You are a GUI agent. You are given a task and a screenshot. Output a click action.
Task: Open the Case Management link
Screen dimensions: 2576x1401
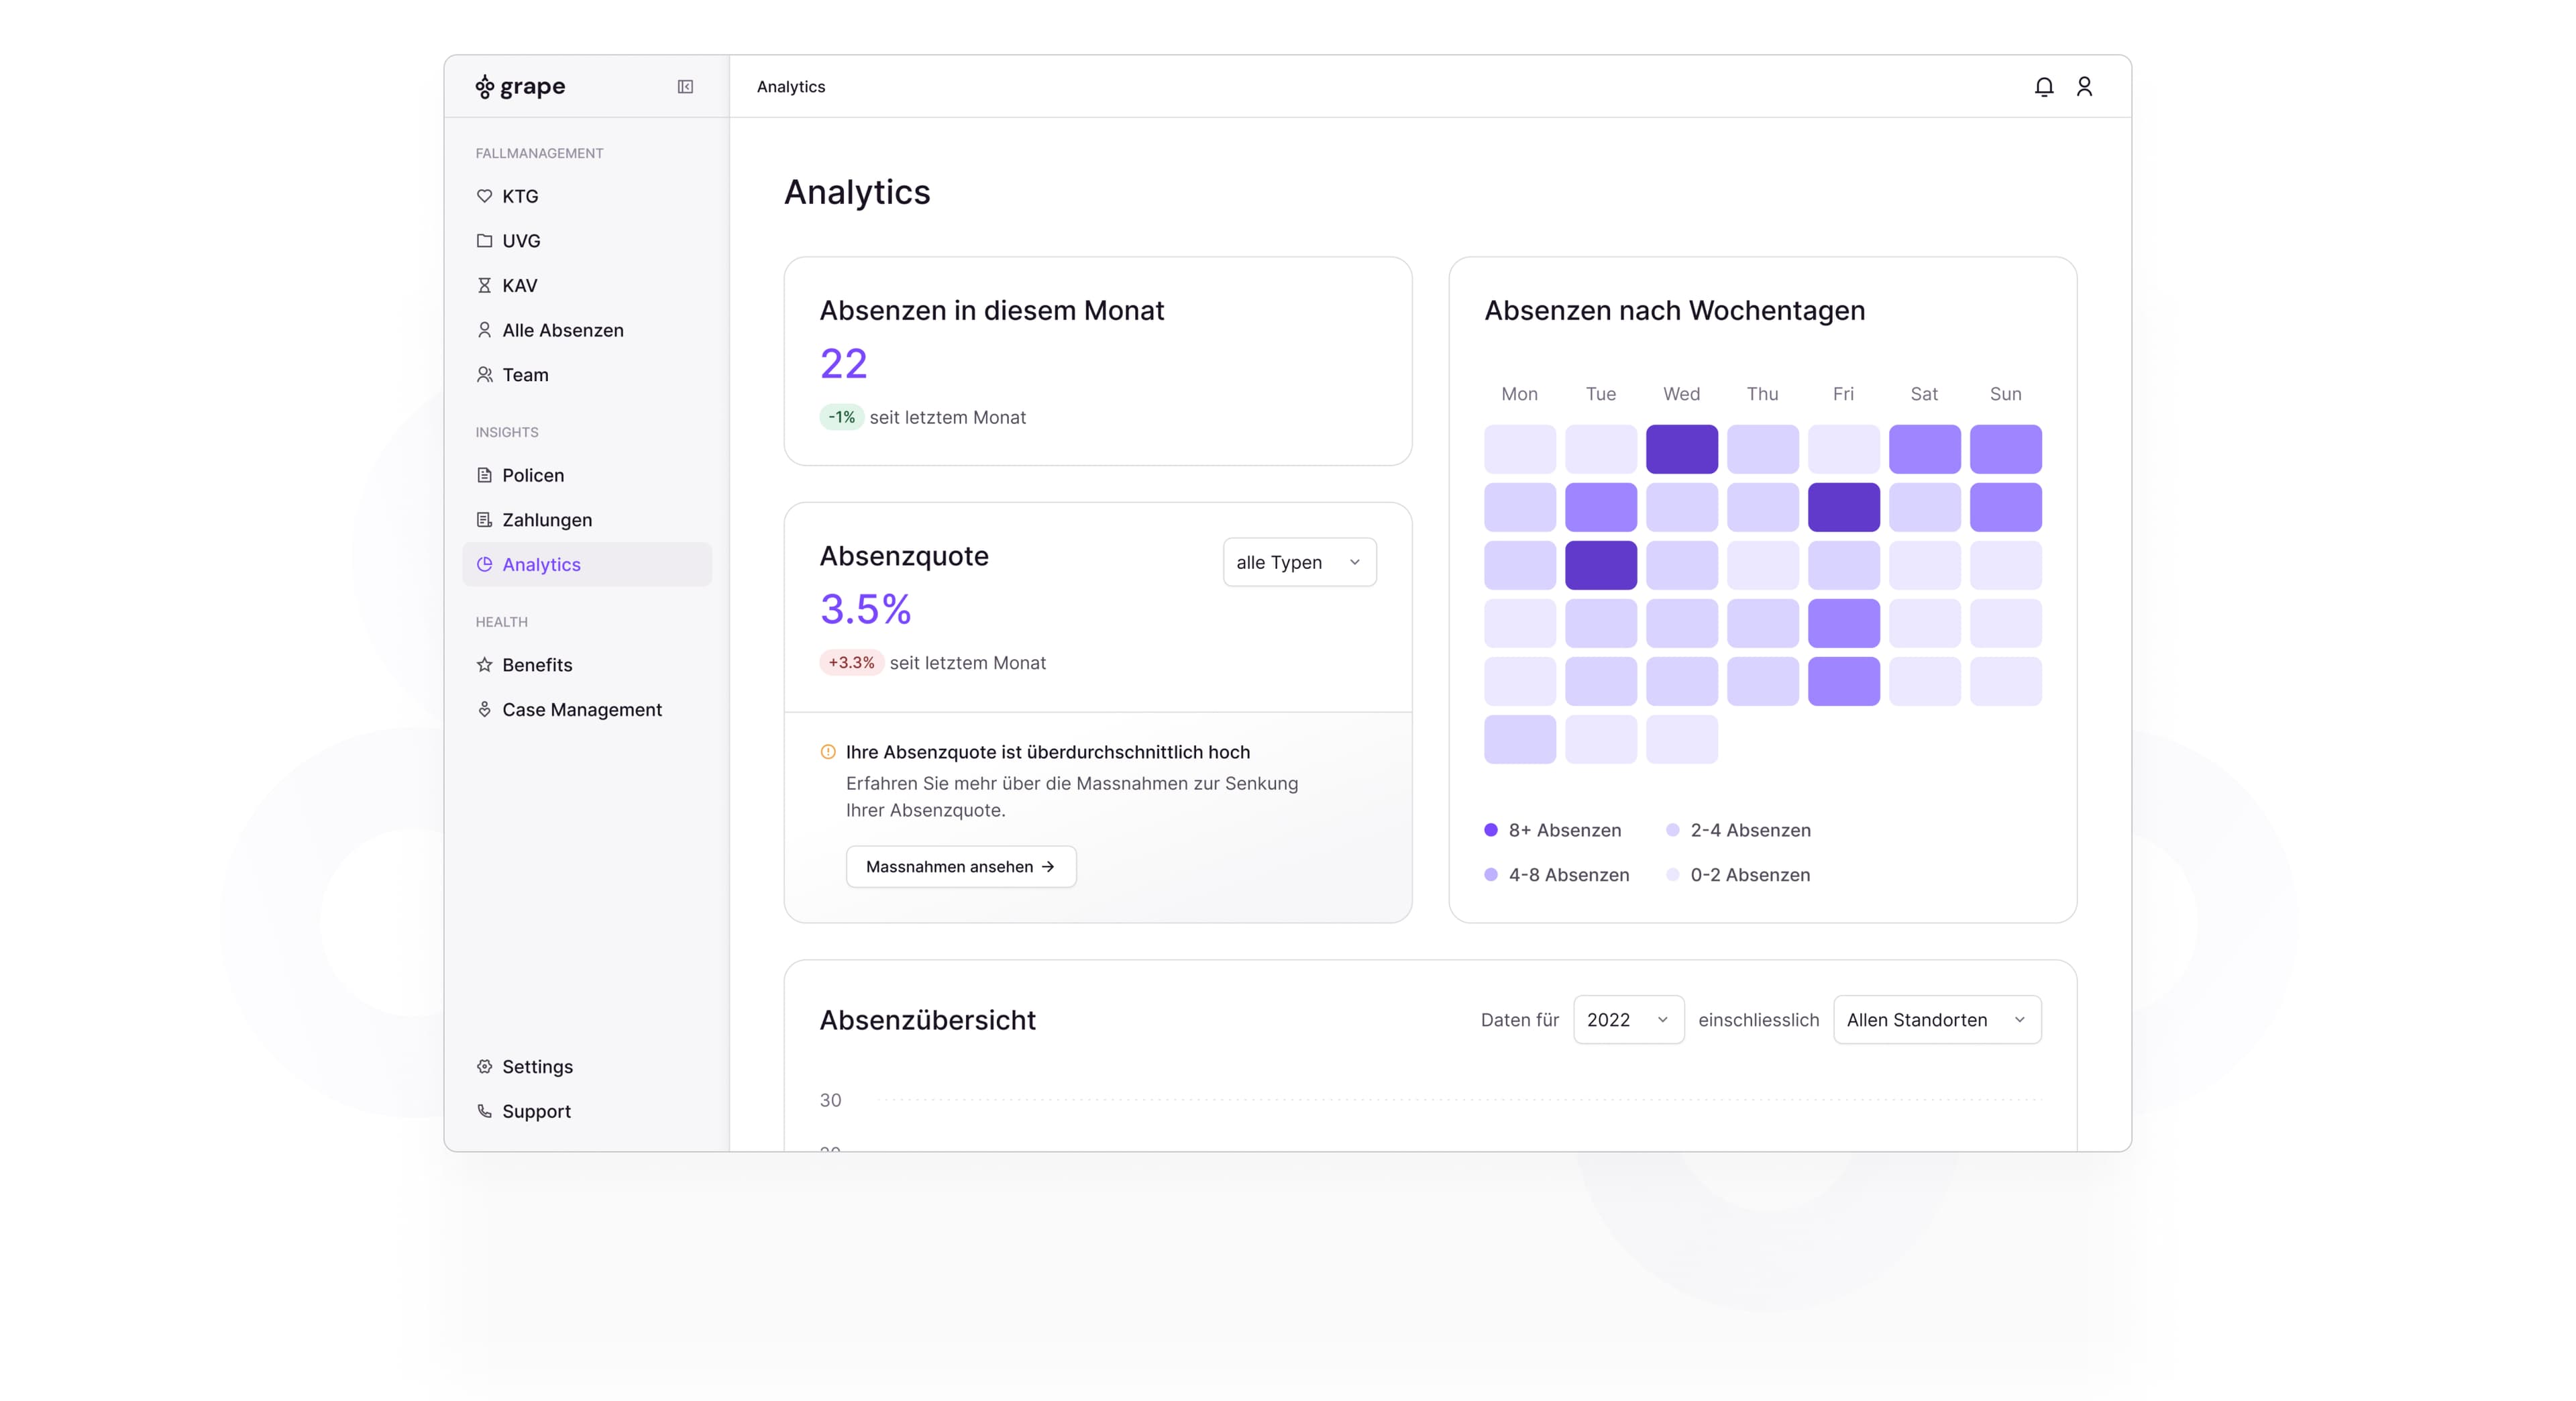(x=581, y=710)
